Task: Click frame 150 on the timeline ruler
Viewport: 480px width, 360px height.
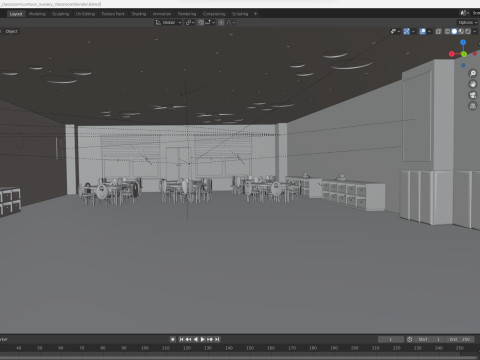Action: 250,348
